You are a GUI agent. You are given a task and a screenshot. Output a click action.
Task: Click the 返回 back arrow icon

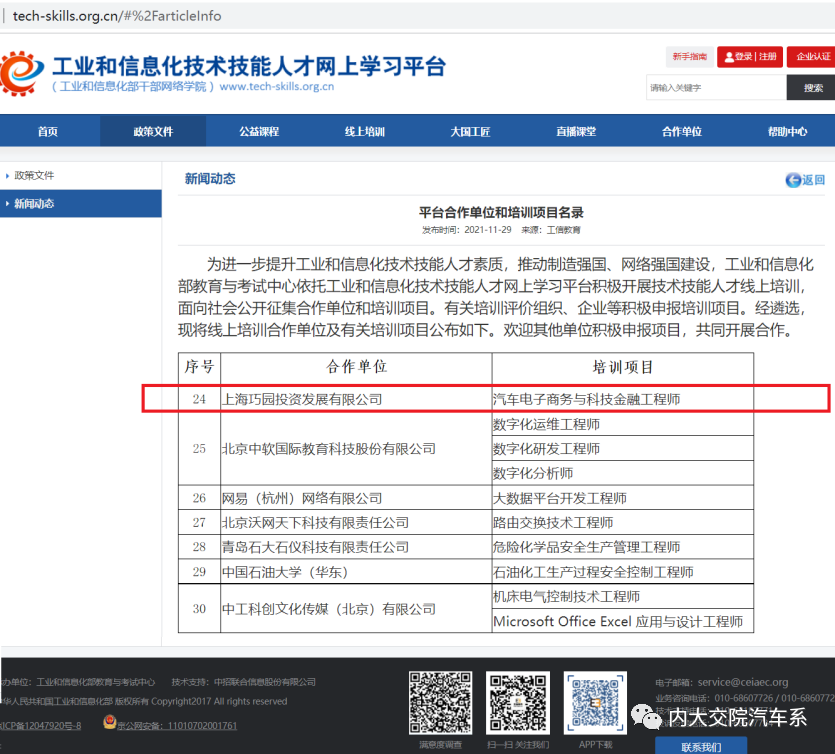(x=793, y=180)
